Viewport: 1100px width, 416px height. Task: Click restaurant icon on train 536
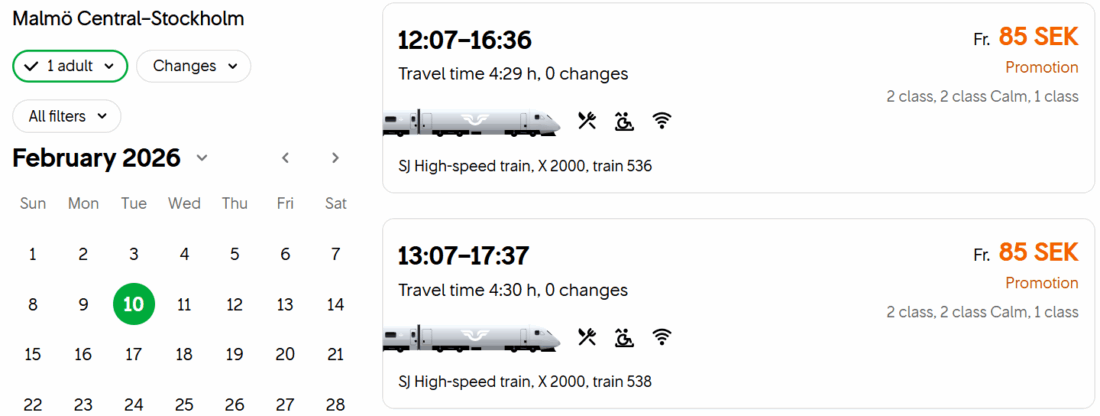587,121
